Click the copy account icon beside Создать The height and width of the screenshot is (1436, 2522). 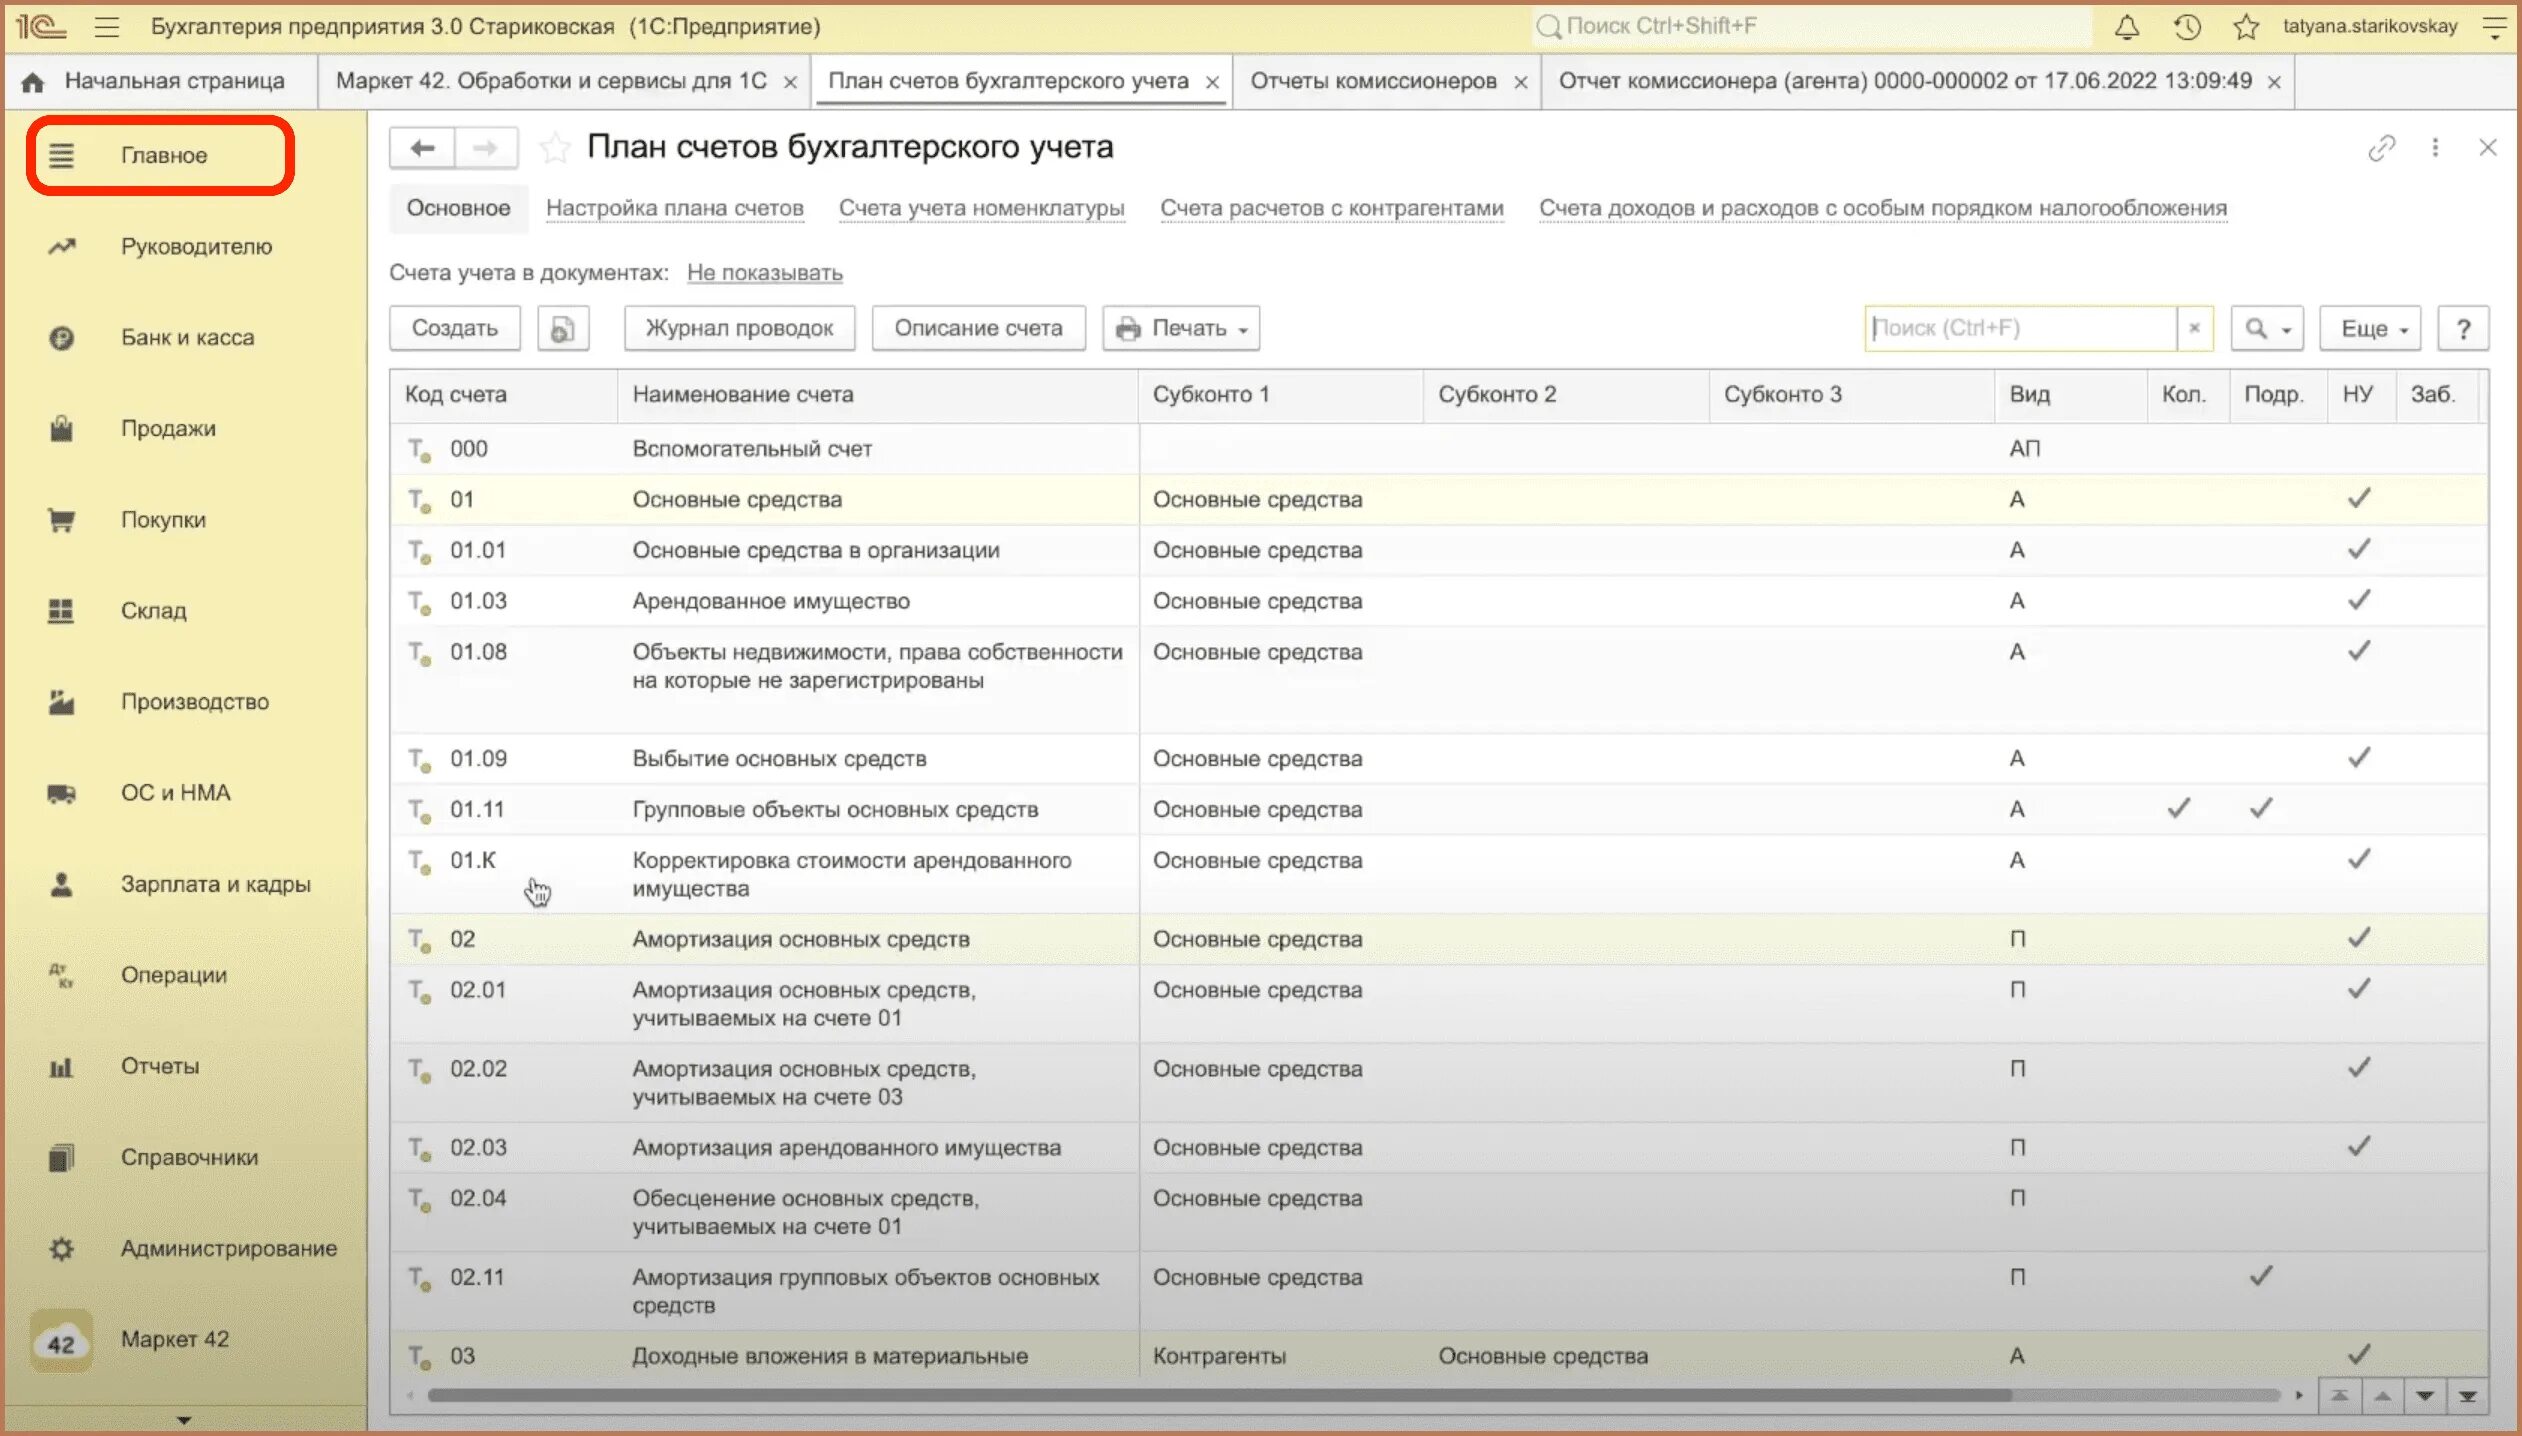(x=563, y=328)
